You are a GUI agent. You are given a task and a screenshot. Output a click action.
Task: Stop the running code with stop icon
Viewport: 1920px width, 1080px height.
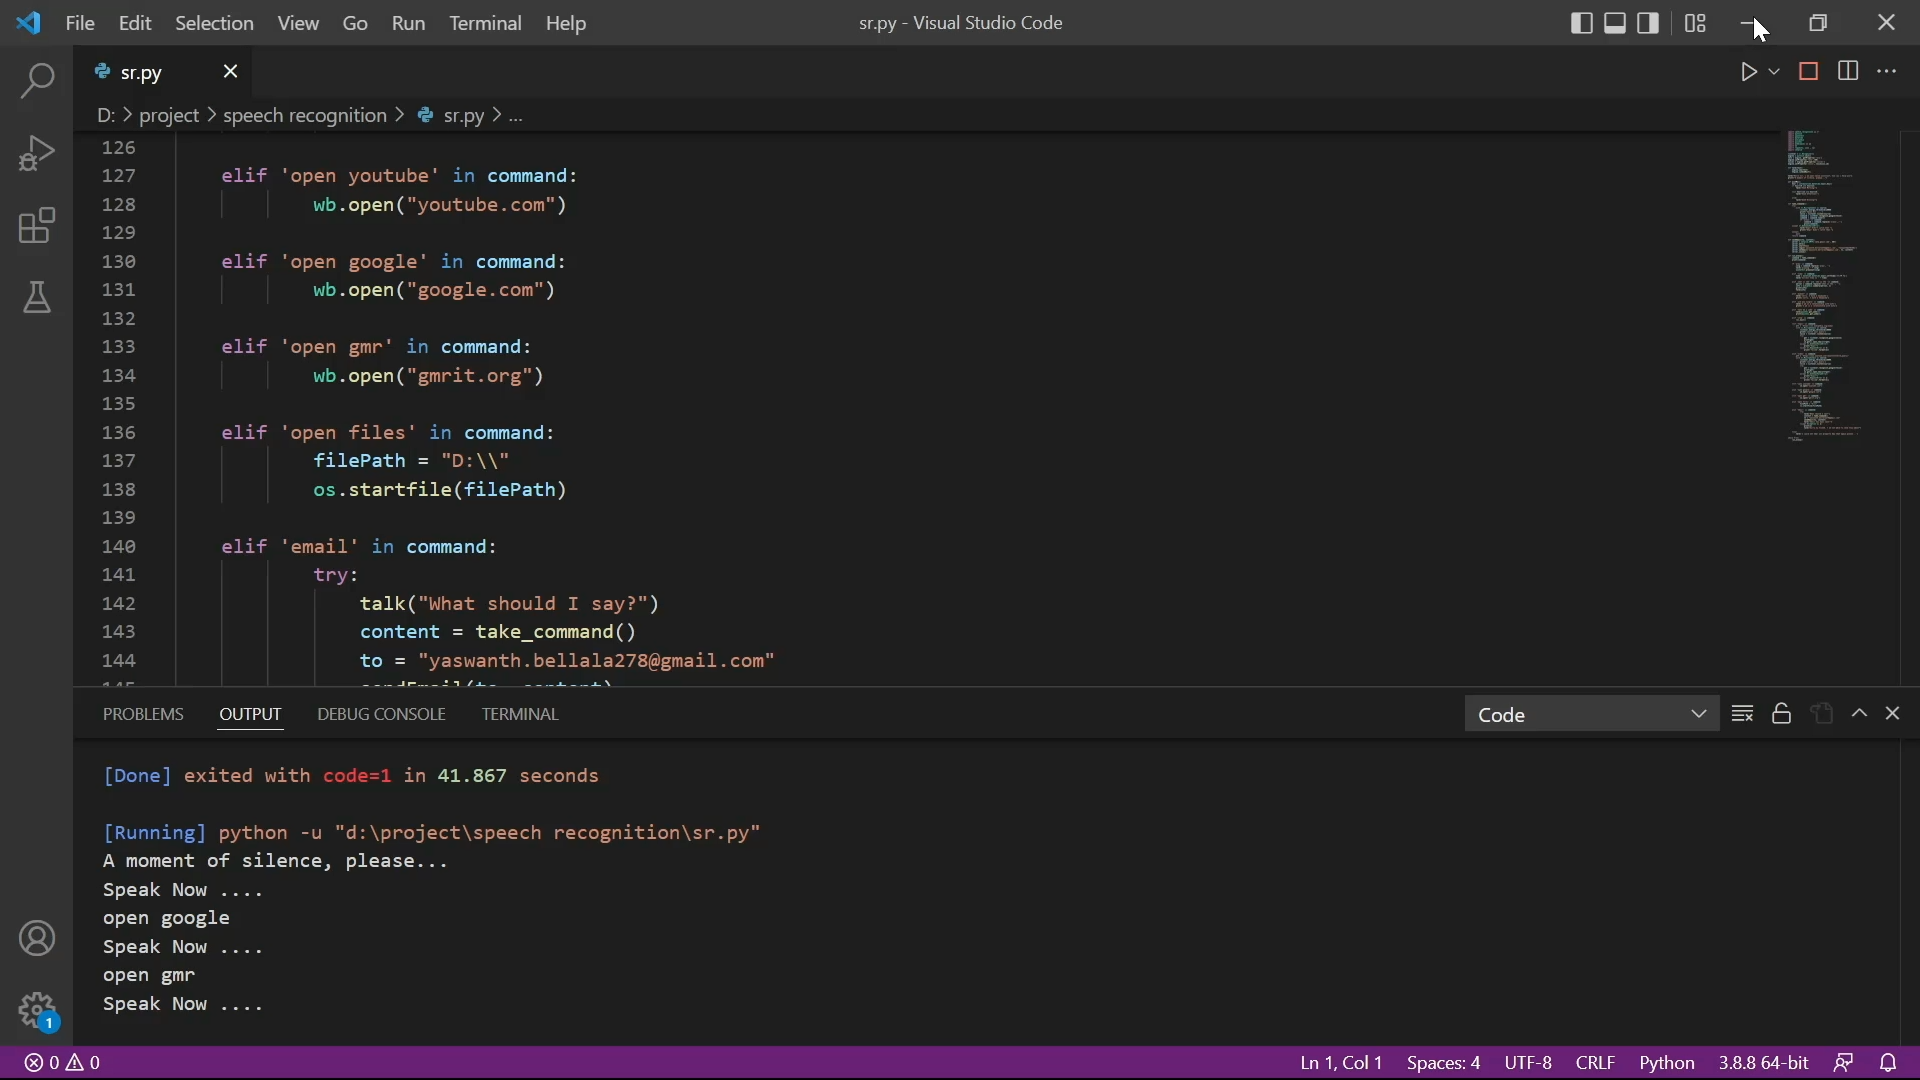[x=1809, y=72]
